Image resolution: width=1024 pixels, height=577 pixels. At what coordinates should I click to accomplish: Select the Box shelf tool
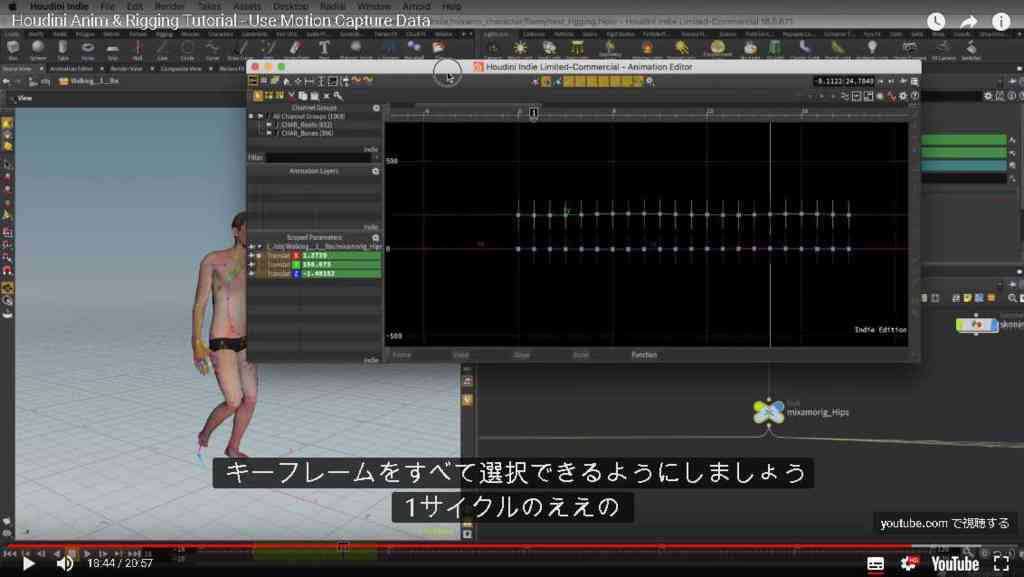13,49
